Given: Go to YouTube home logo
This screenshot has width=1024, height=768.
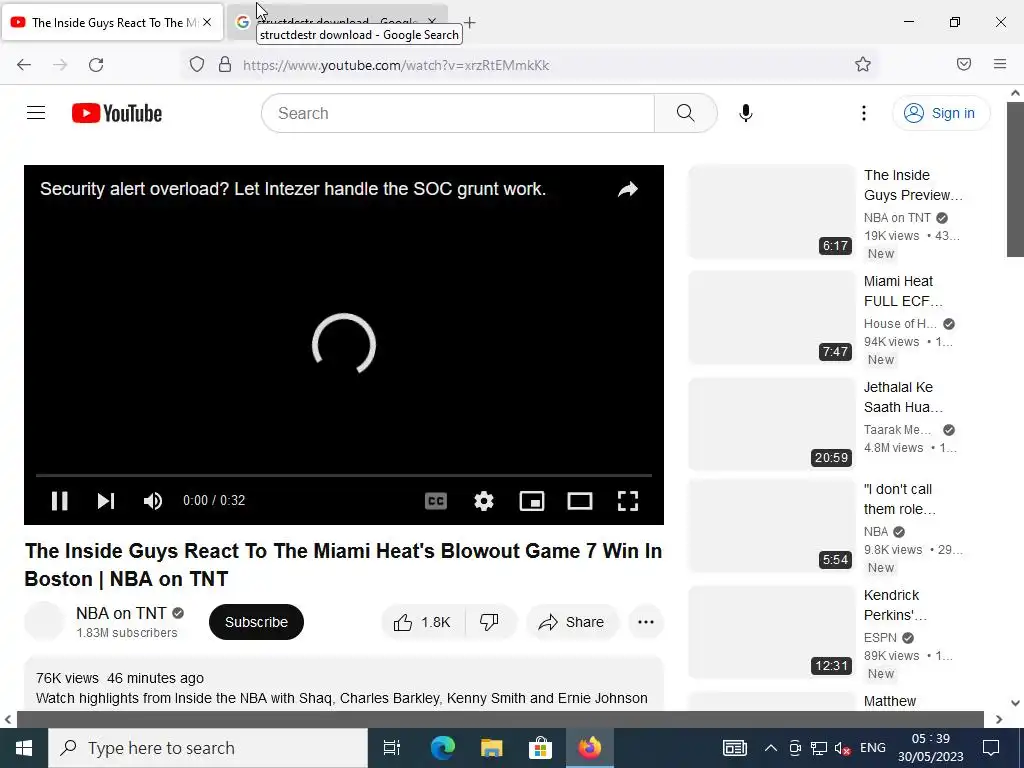Looking at the screenshot, I should [x=117, y=113].
